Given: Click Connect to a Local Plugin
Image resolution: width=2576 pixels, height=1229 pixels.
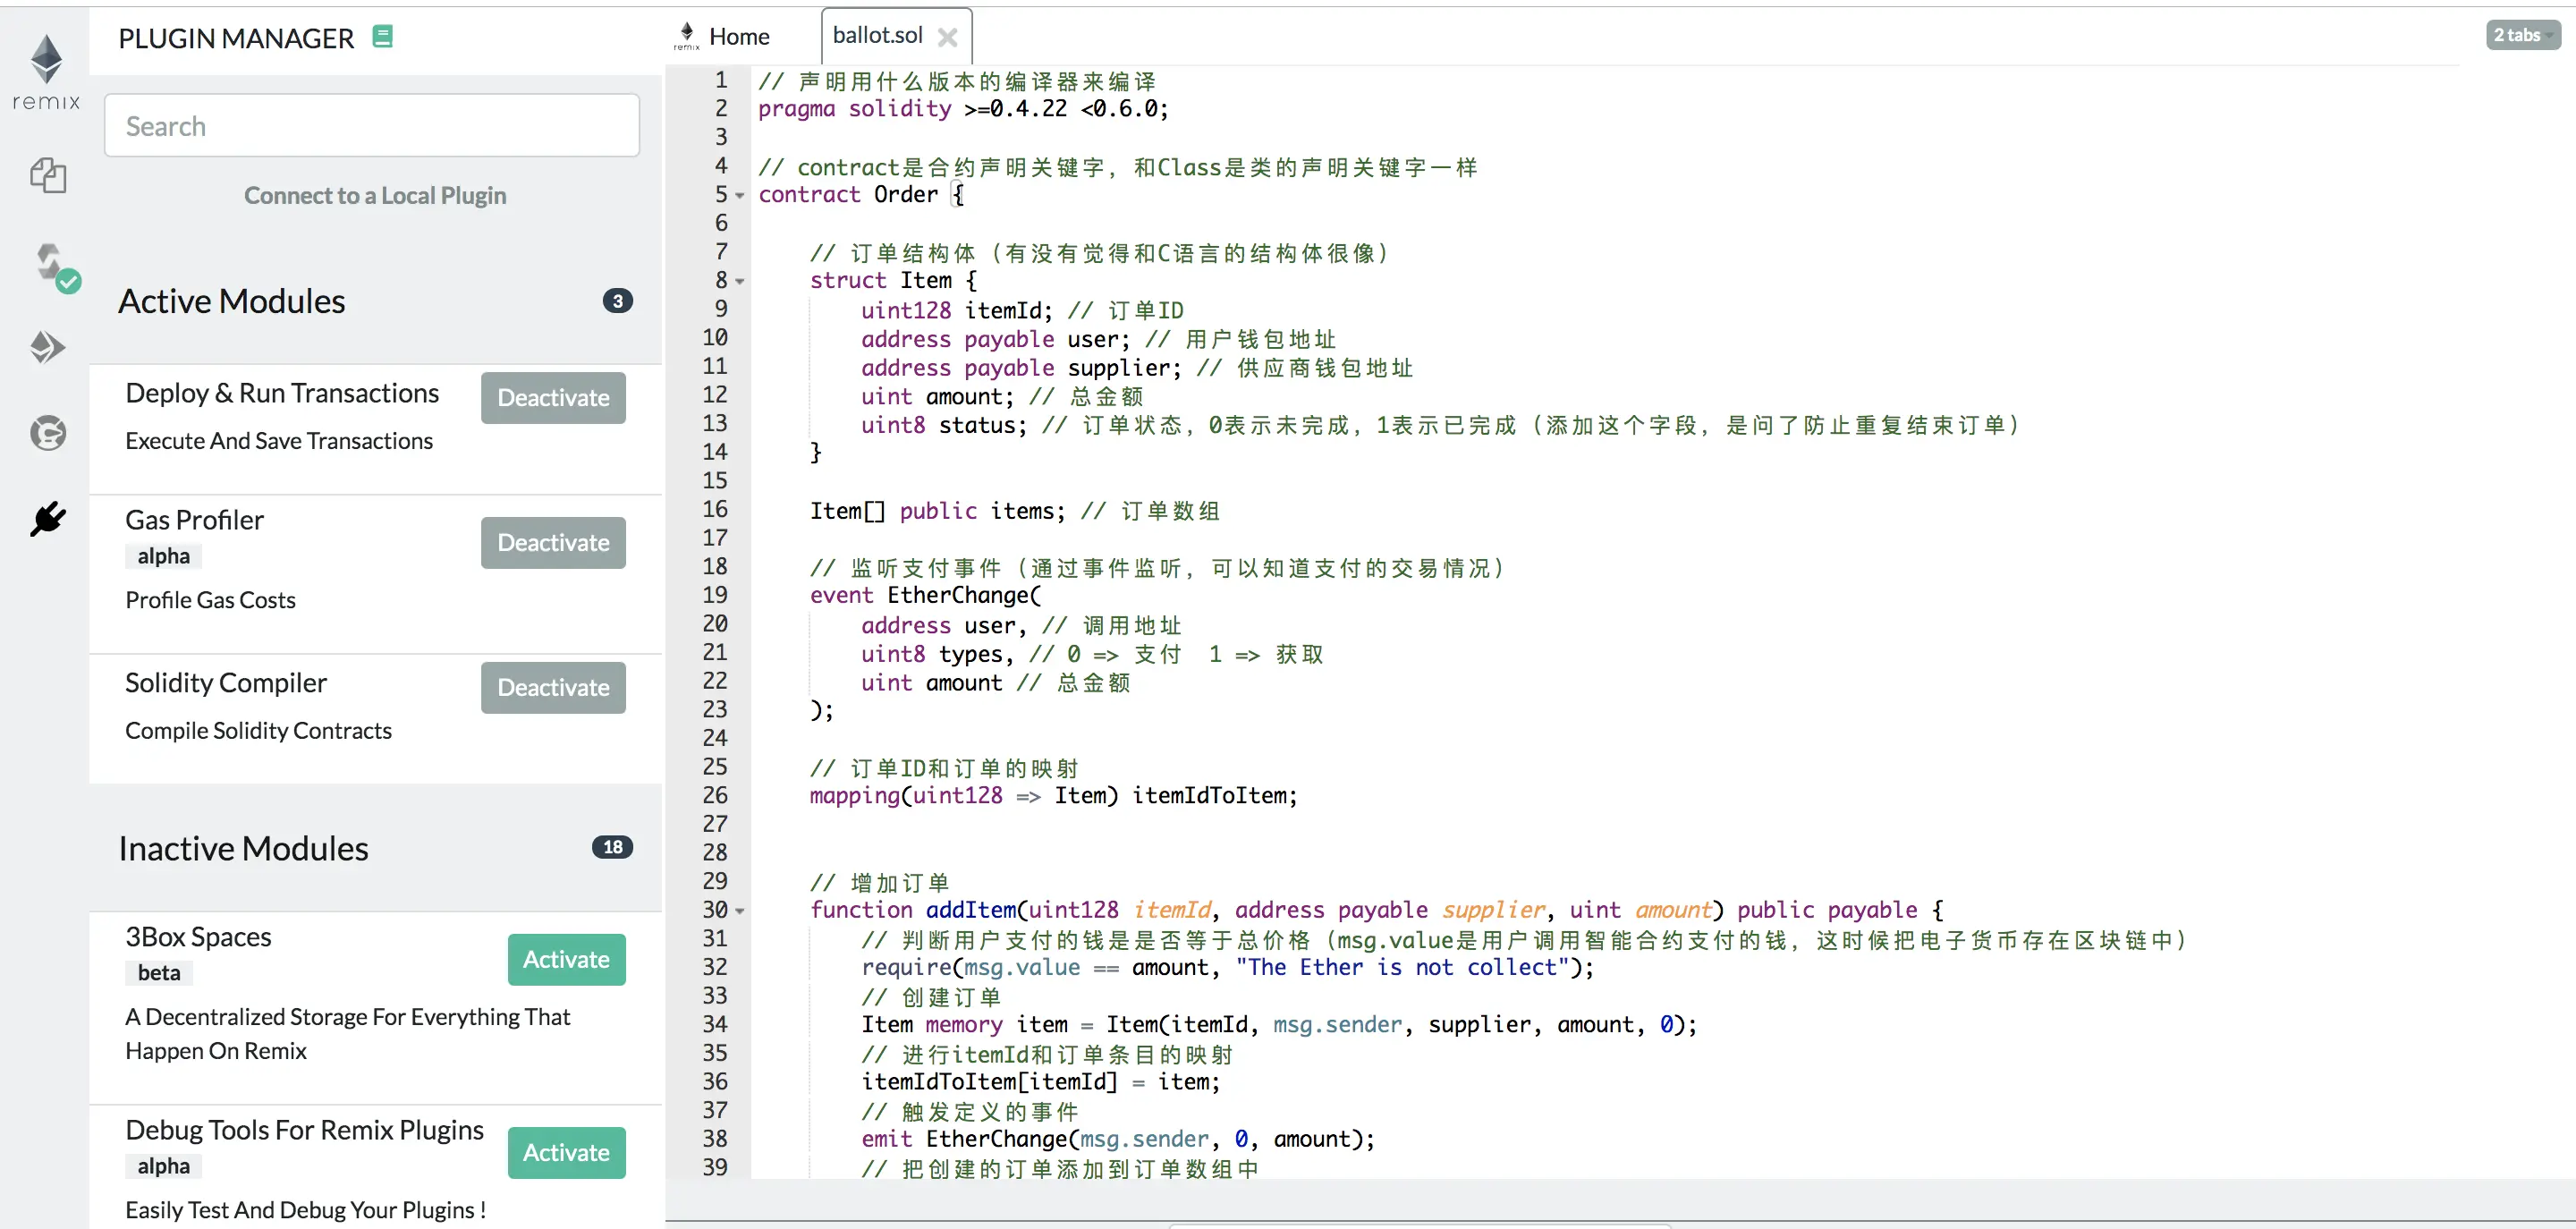Looking at the screenshot, I should 375,196.
